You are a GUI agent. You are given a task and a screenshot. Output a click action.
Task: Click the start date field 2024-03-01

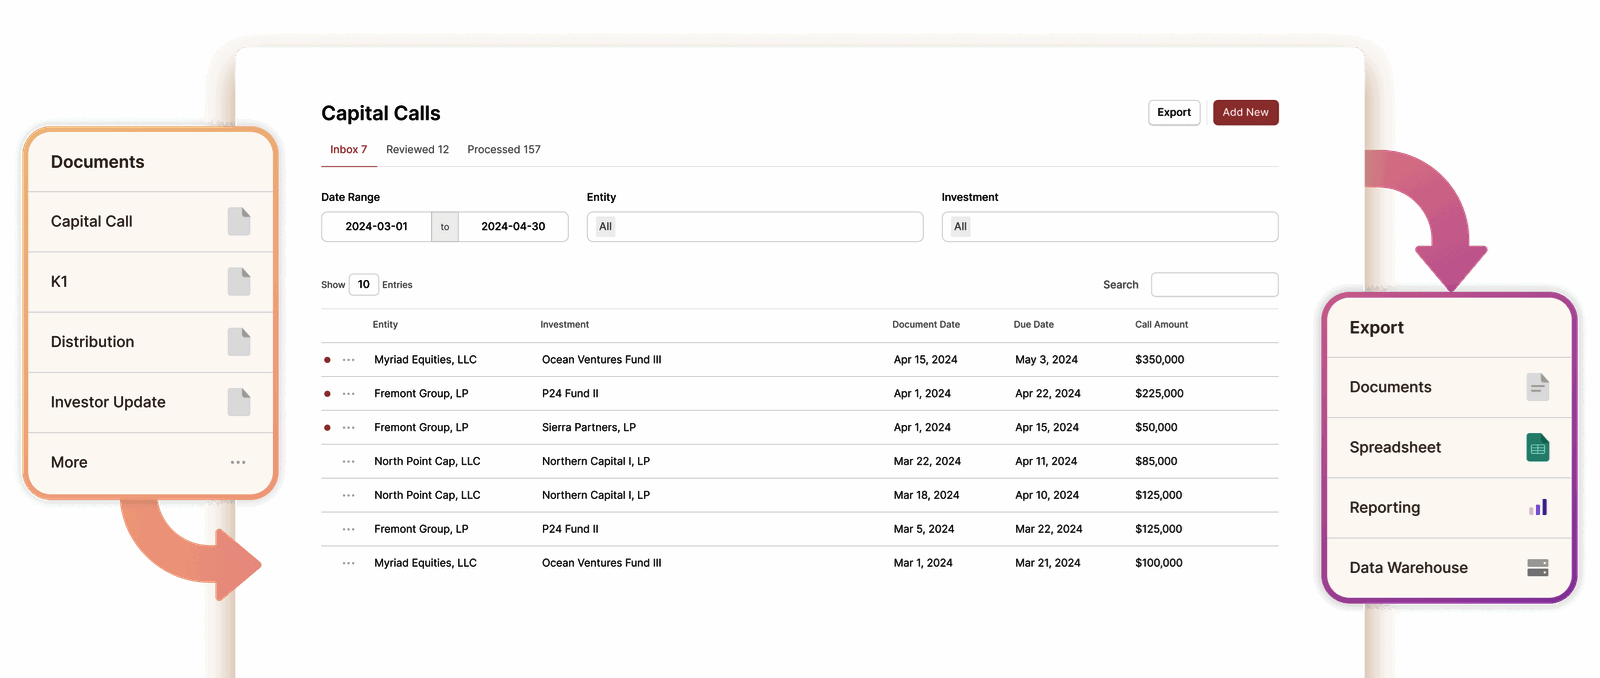coord(377,227)
